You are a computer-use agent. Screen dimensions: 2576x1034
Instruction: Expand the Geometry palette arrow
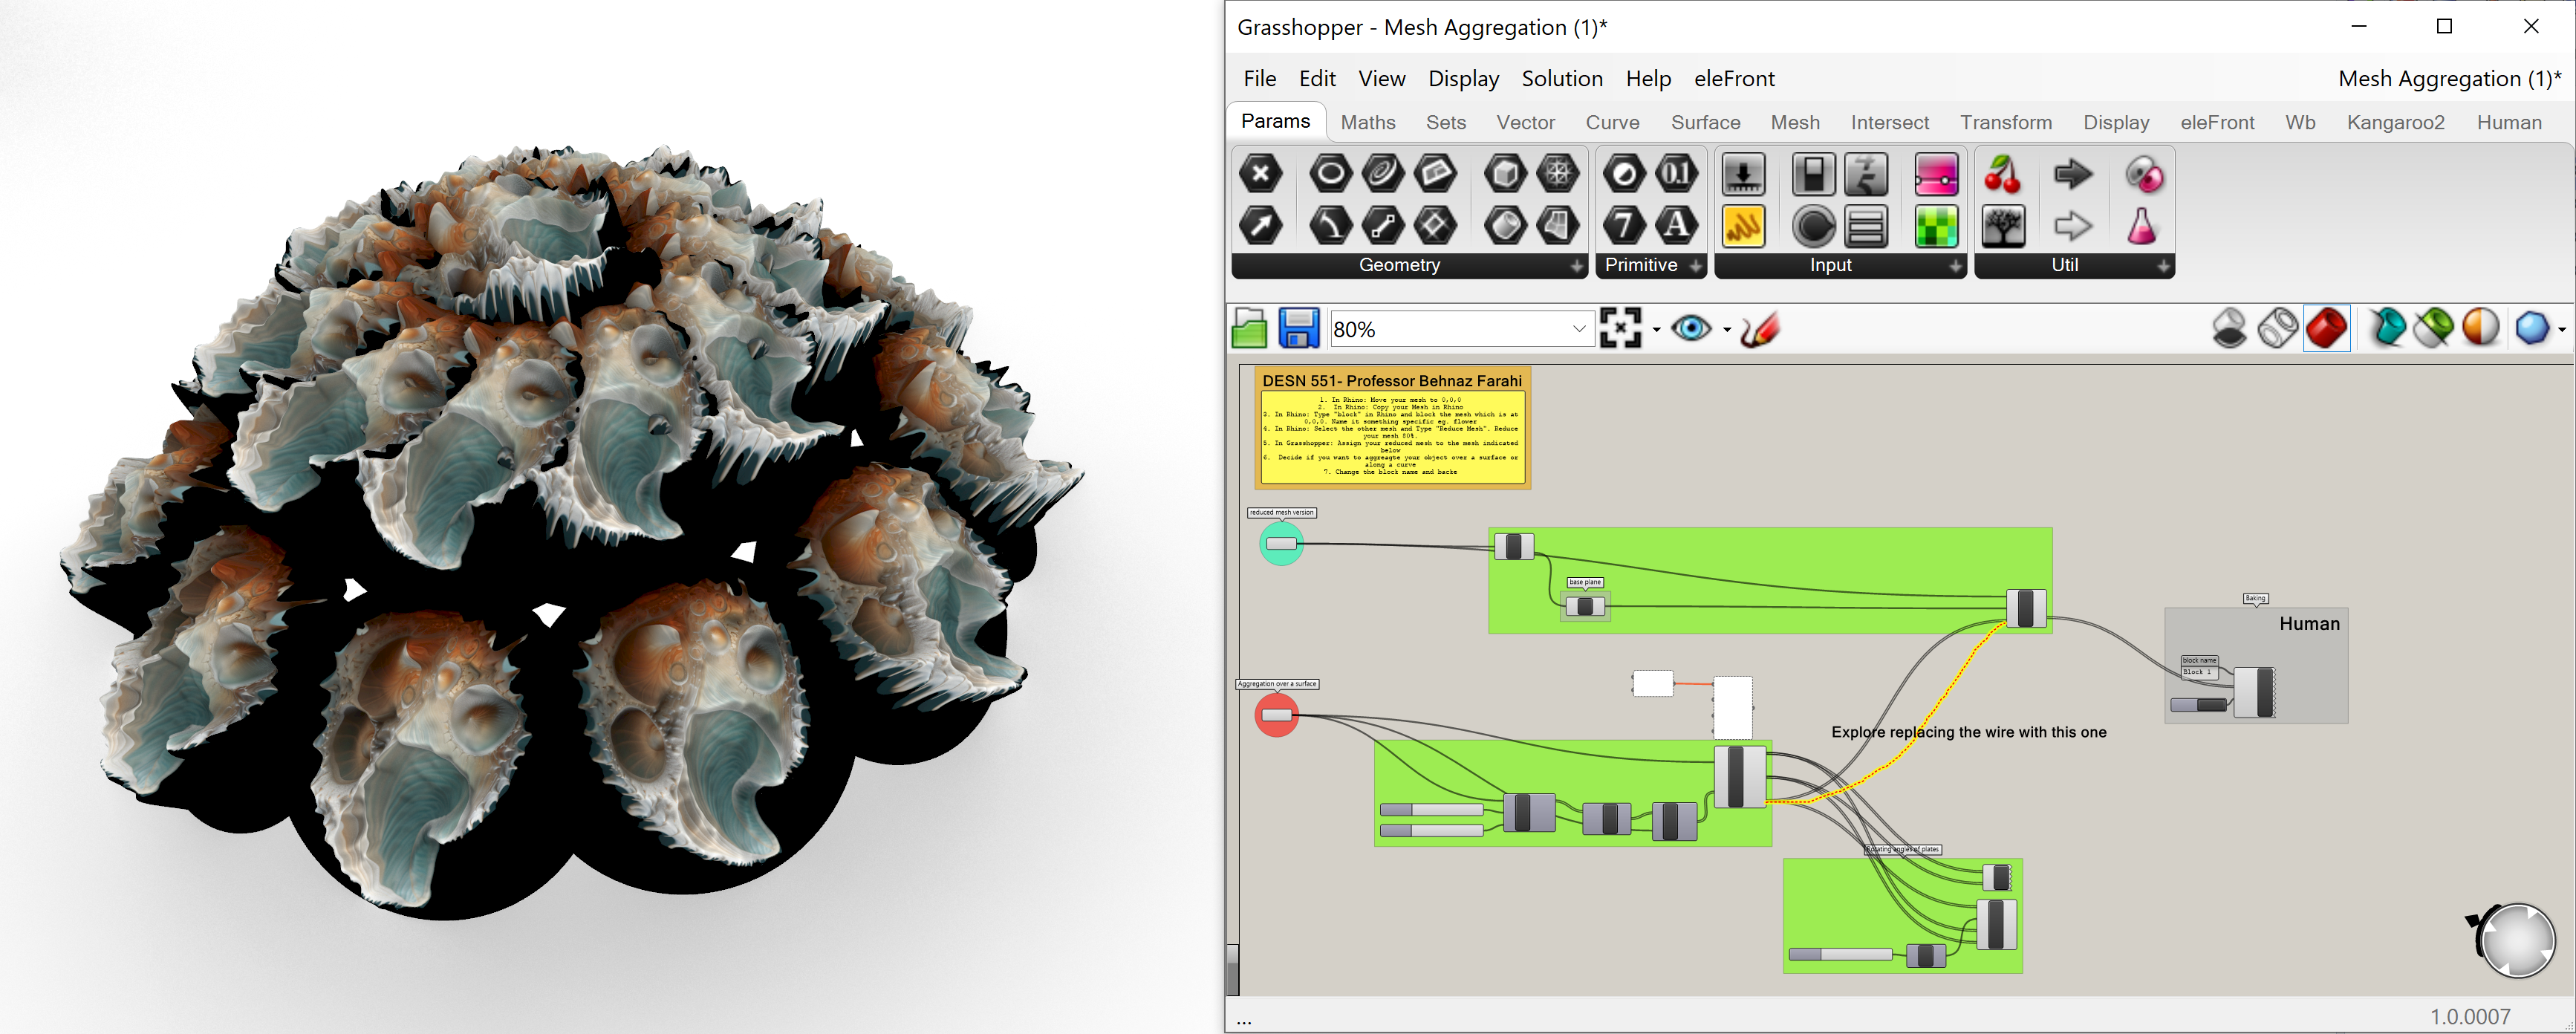coord(1578,267)
